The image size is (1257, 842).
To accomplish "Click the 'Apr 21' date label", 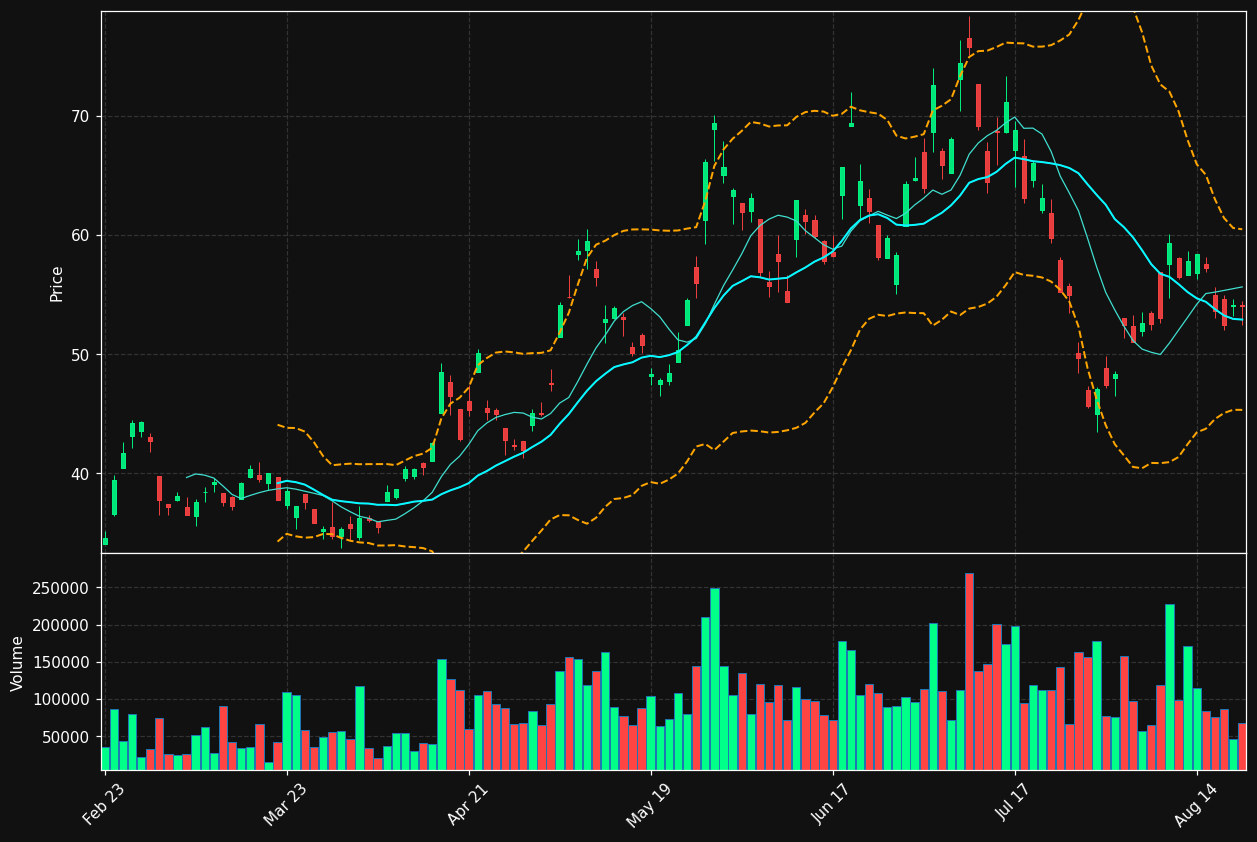I will pos(468,803).
